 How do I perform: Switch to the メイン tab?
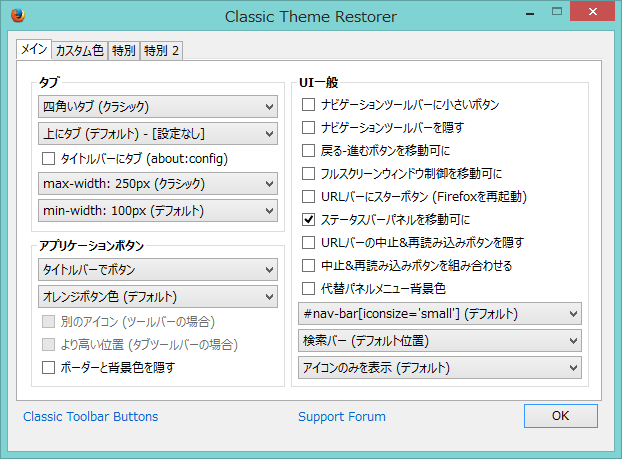pyautogui.click(x=34, y=49)
